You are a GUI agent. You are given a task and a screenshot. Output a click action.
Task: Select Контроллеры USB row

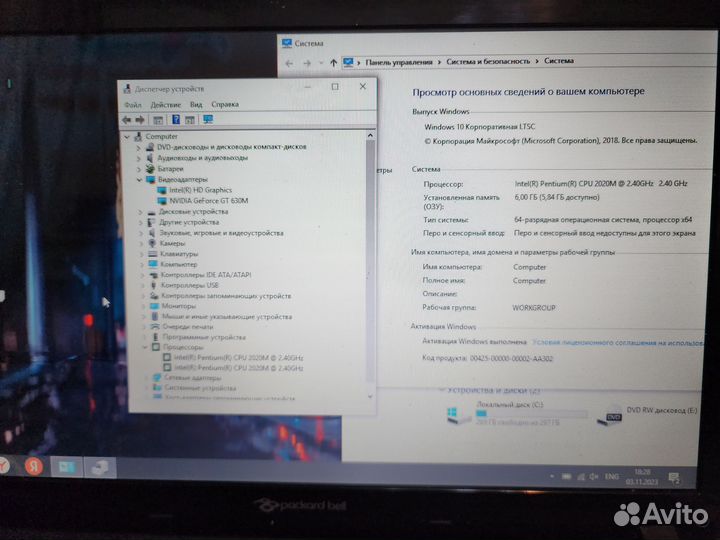[190, 286]
